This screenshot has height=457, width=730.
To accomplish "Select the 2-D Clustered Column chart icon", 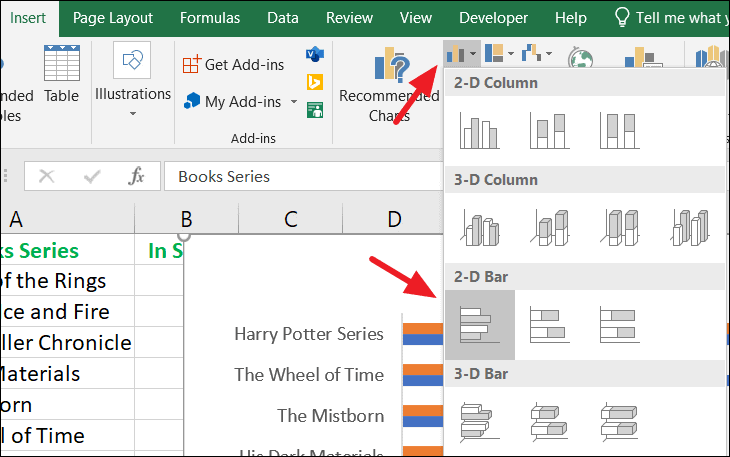I will pyautogui.click(x=480, y=131).
